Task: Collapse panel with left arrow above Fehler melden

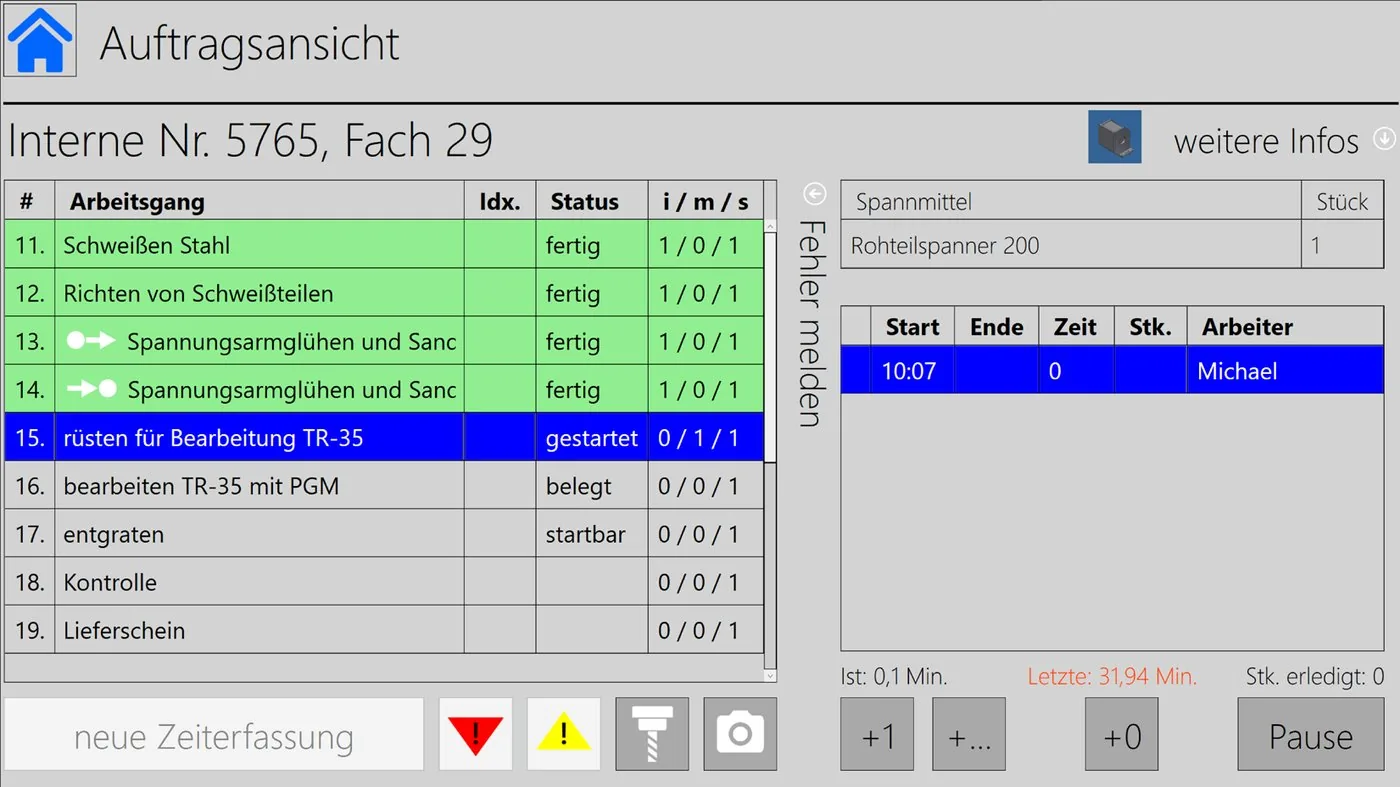Action: pyautogui.click(x=815, y=193)
